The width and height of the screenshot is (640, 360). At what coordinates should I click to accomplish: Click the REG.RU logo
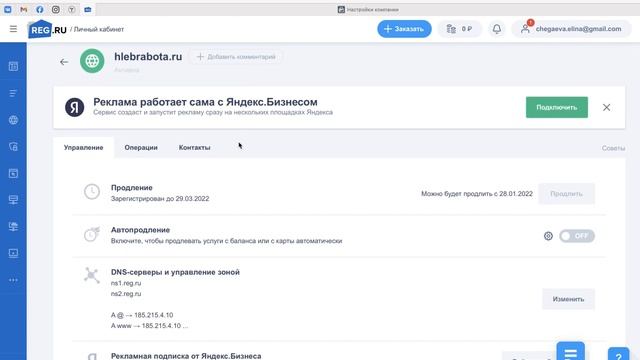click(47, 29)
